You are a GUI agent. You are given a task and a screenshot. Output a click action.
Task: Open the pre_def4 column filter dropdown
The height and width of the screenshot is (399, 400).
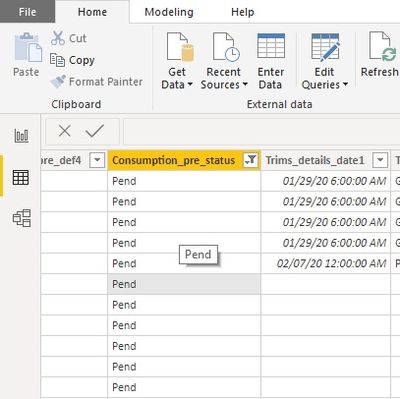pos(97,160)
